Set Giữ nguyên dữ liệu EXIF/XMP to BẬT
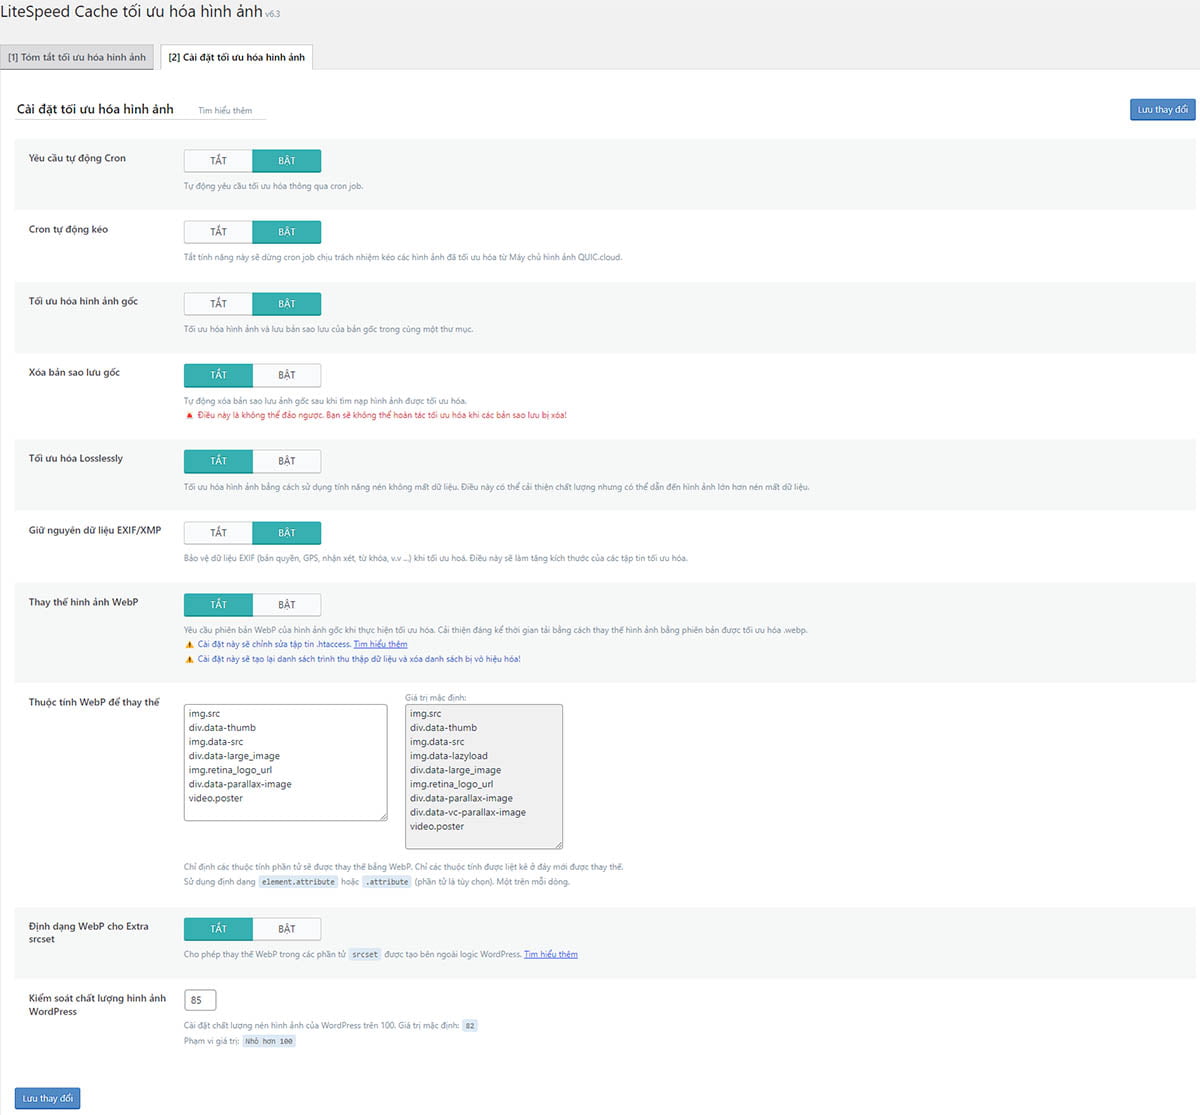Viewport: 1200px width, 1115px height. coord(287,533)
